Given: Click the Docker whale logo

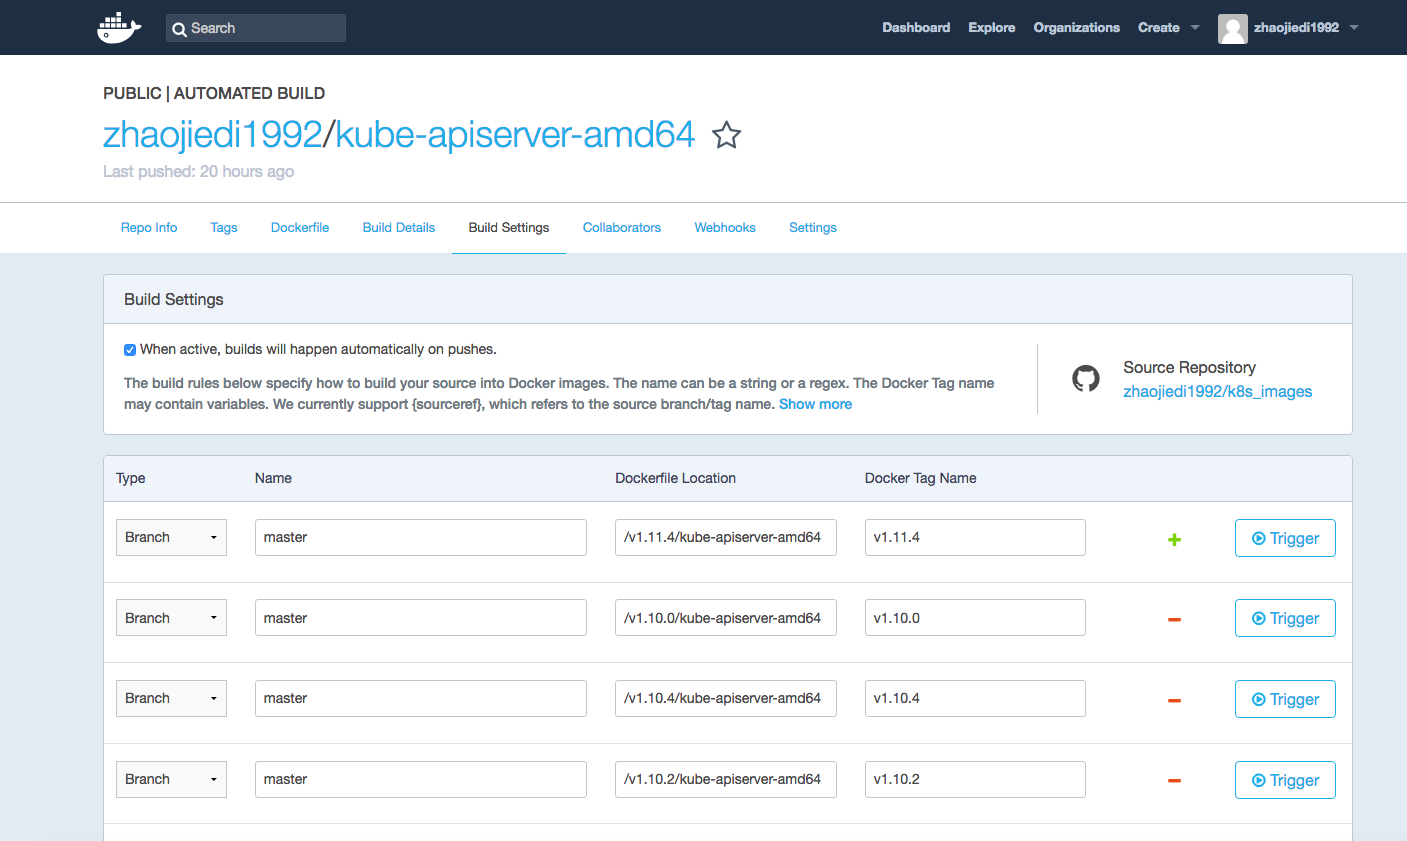Looking at the screenshot, I should [119, 28].
